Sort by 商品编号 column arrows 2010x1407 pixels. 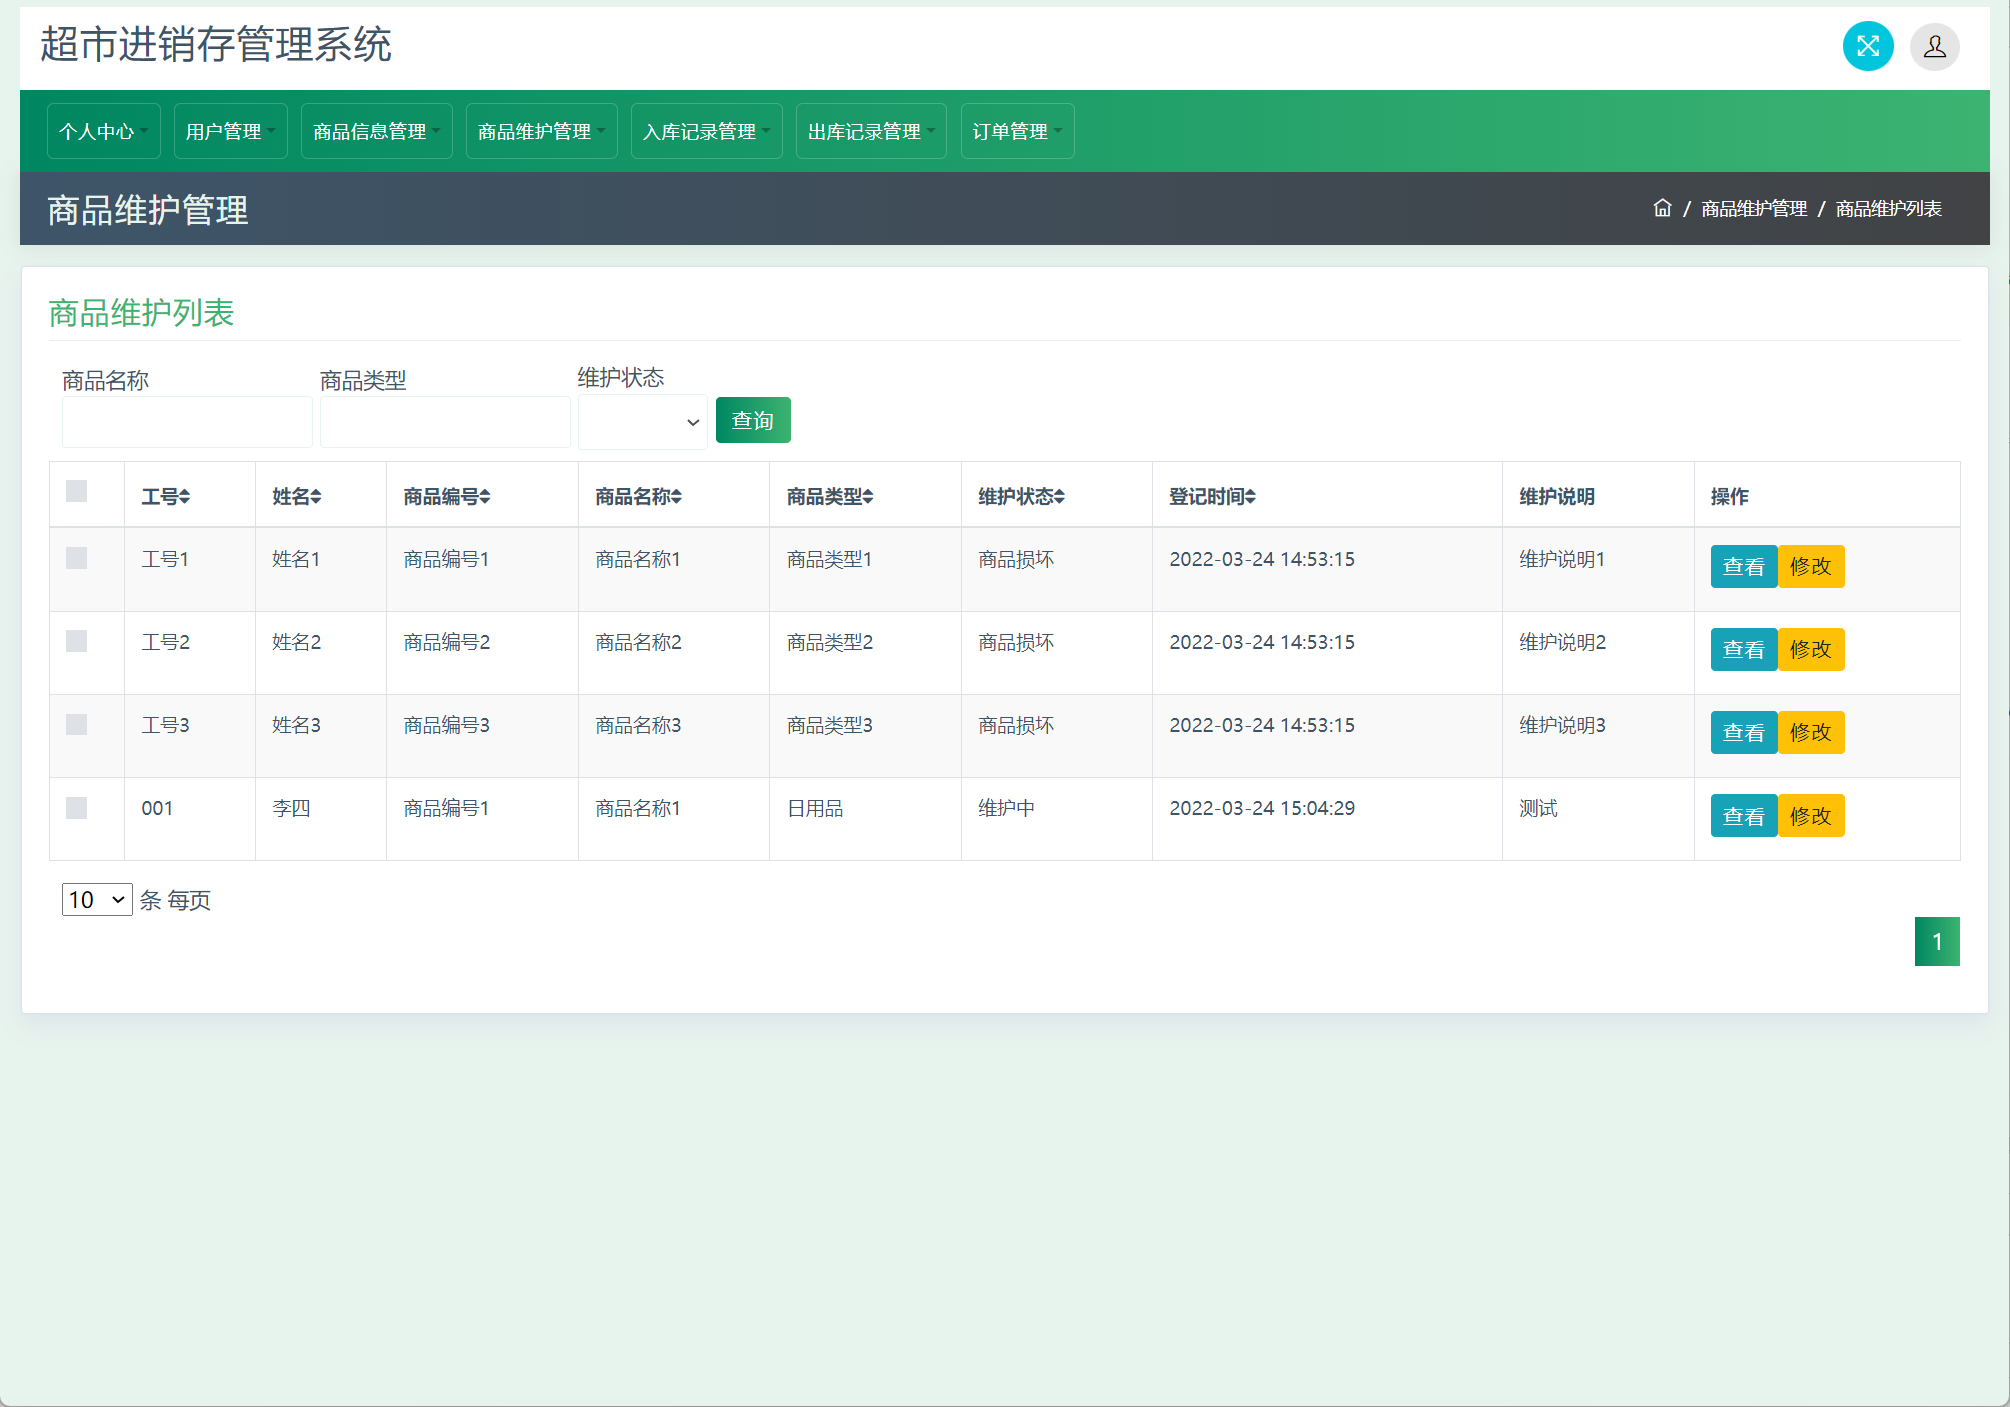(x=485, y=497)
